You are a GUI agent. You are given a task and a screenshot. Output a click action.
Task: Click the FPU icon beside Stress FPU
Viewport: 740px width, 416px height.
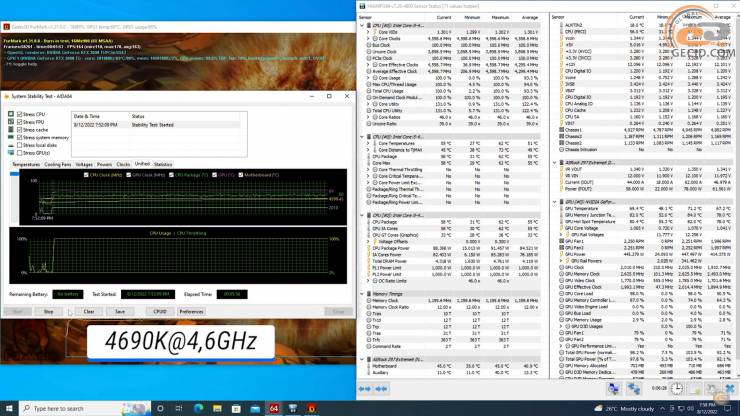pyautogui.click(x=11, y=122)
